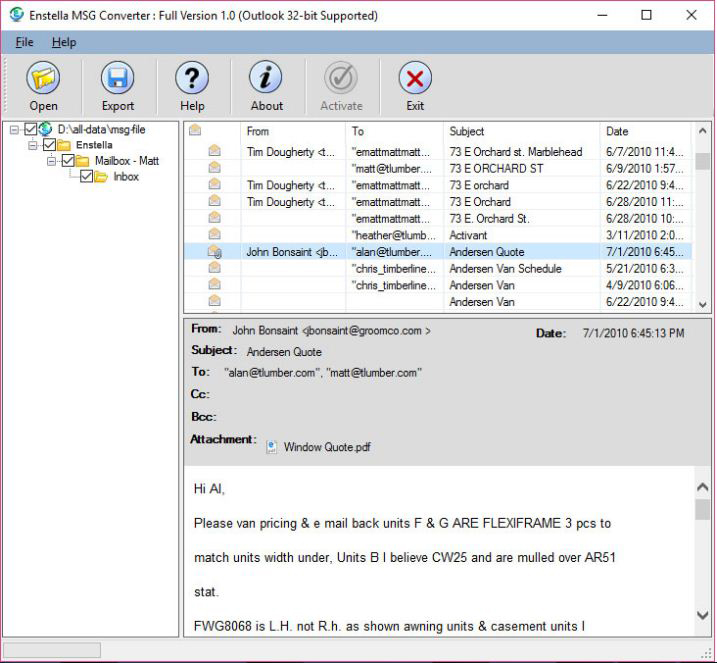Click the greyed Activate checkmark icon
The image size is (717, 663).
pyautogui.click(x=341, y=78)
